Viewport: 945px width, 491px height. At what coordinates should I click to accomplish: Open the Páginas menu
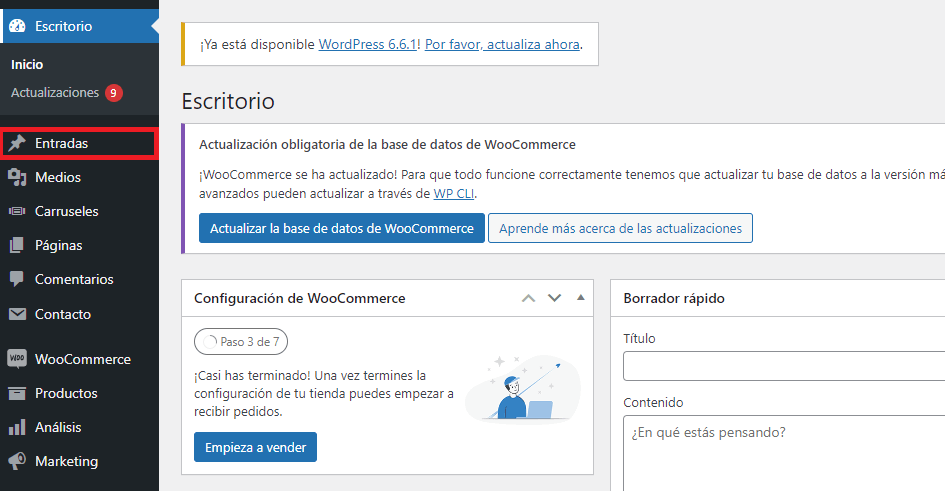pyautogui.click(x=80, y=245)
